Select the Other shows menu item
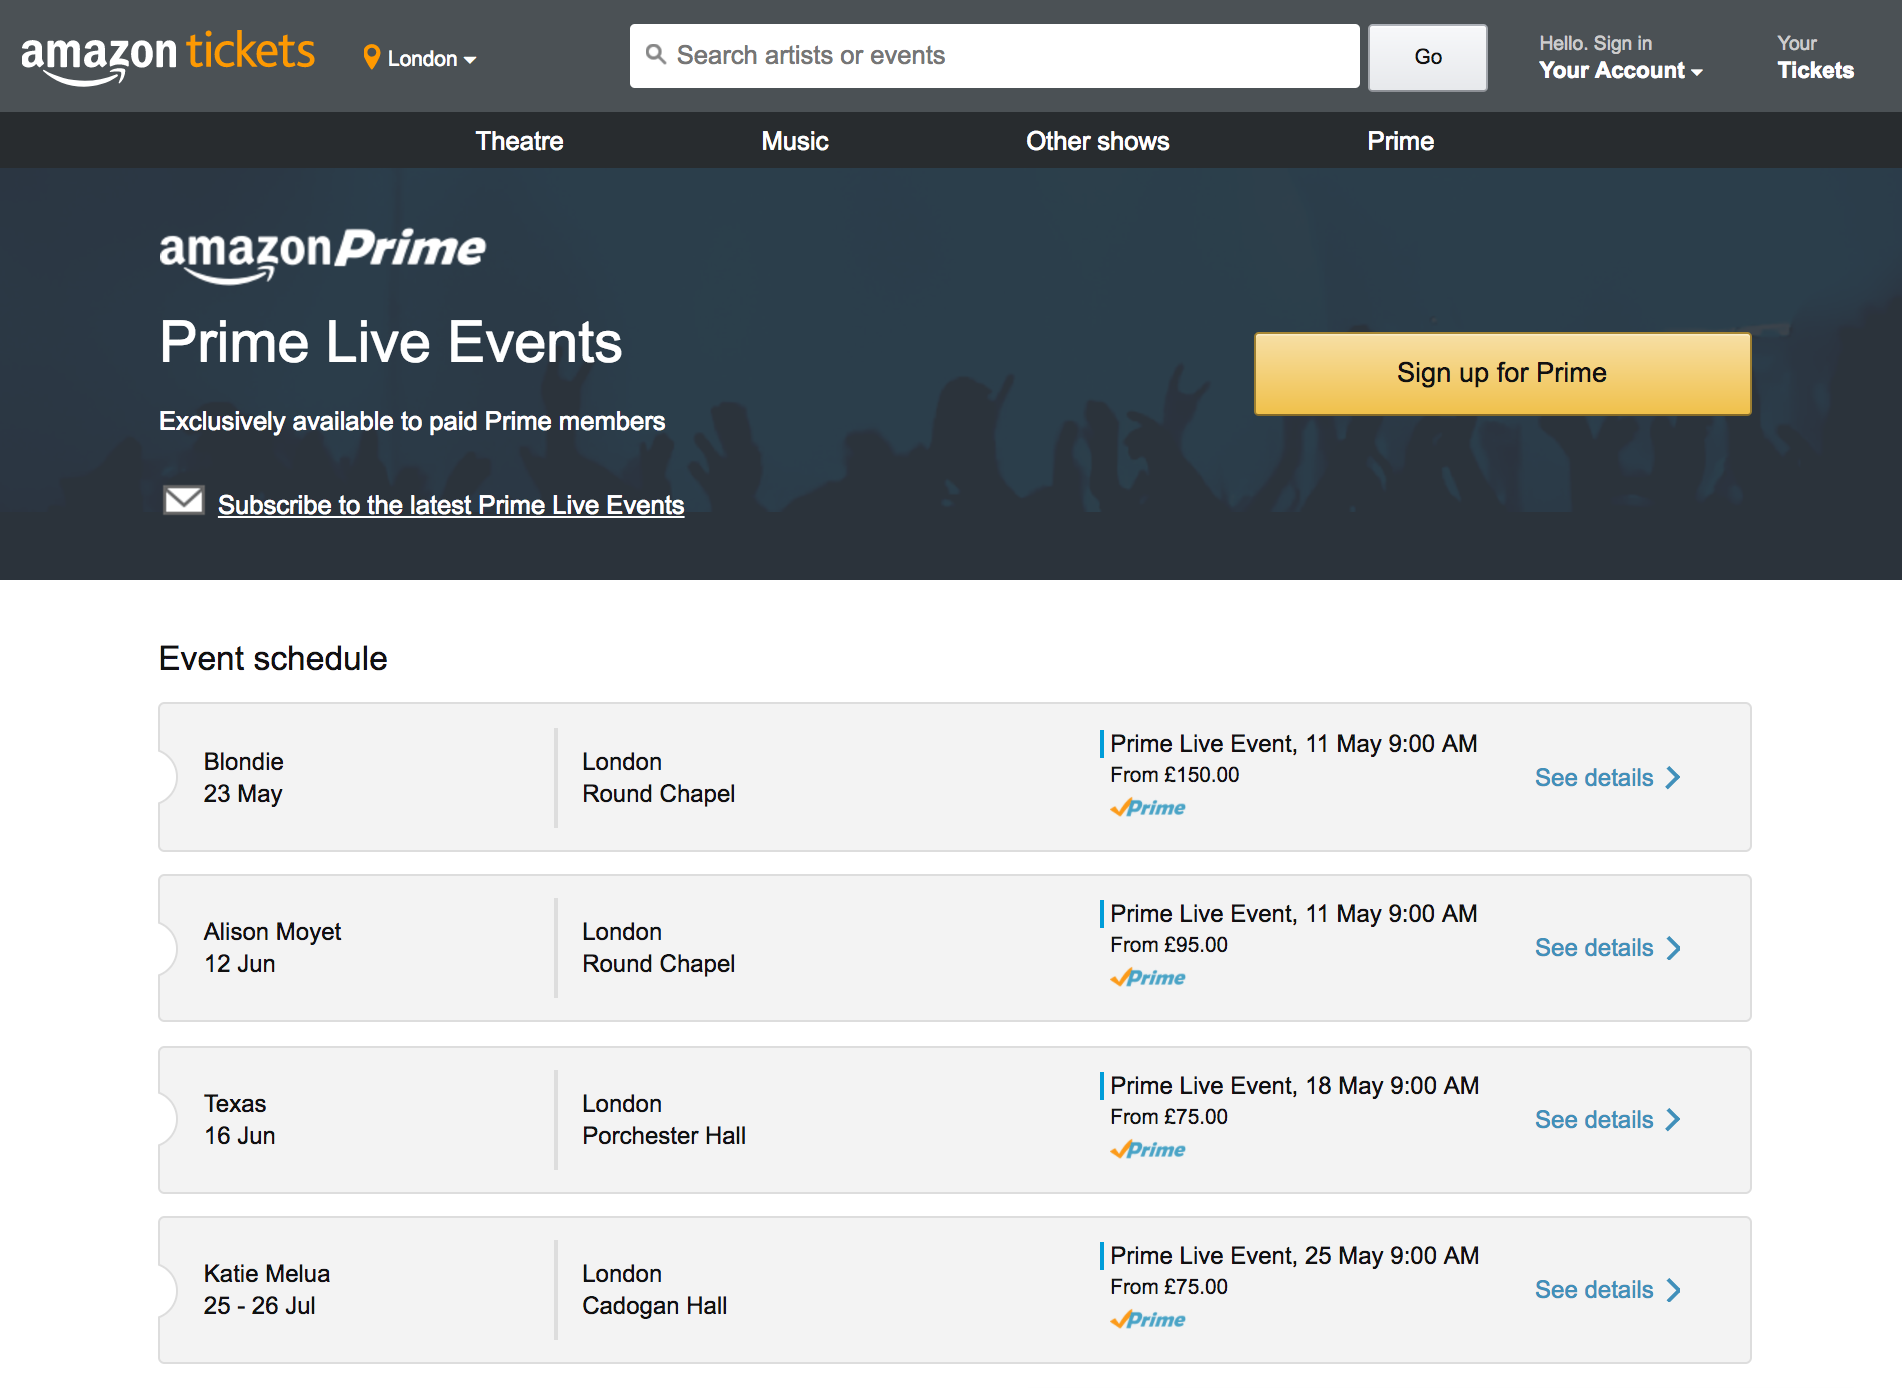The width and height of the screenshot is (1902, 1388). point(1097,141)
